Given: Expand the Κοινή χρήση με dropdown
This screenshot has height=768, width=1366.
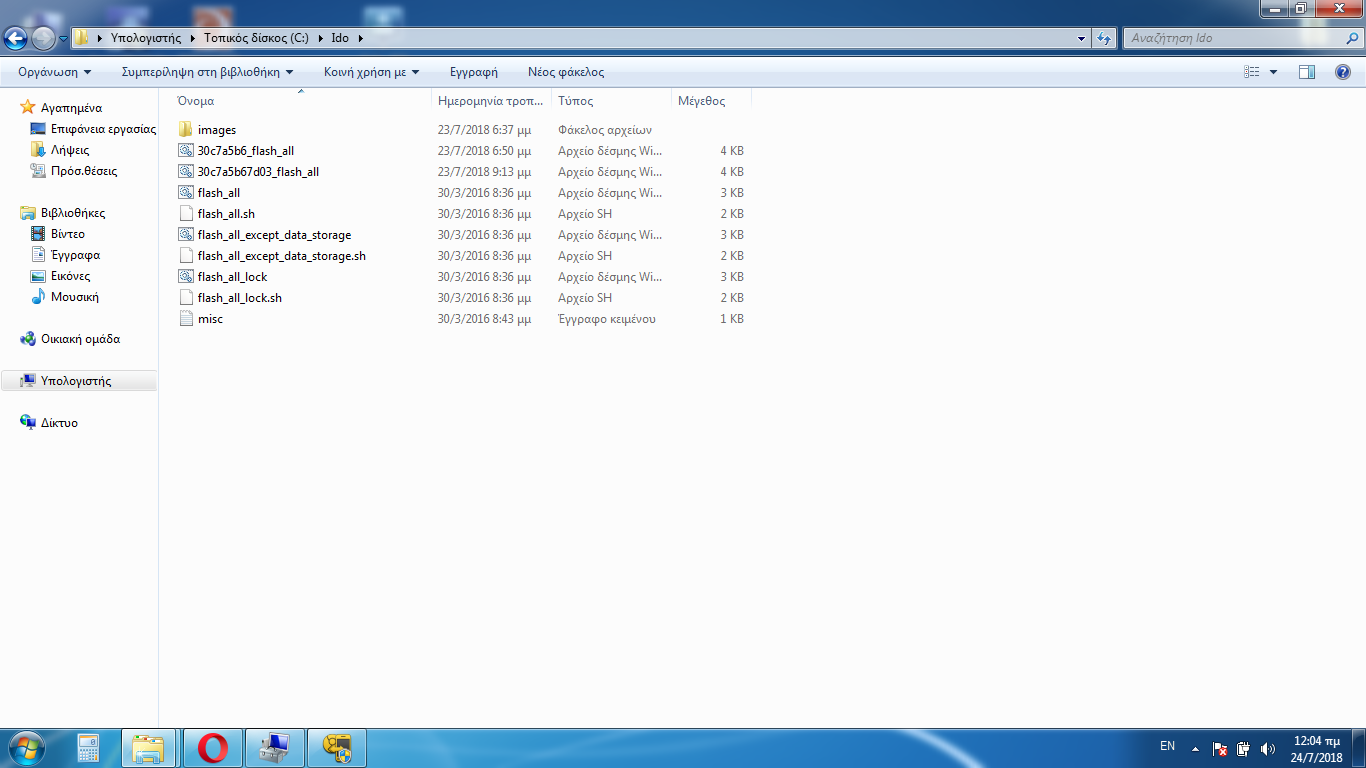Looking at the screenshot, I should tap(371, 72).
